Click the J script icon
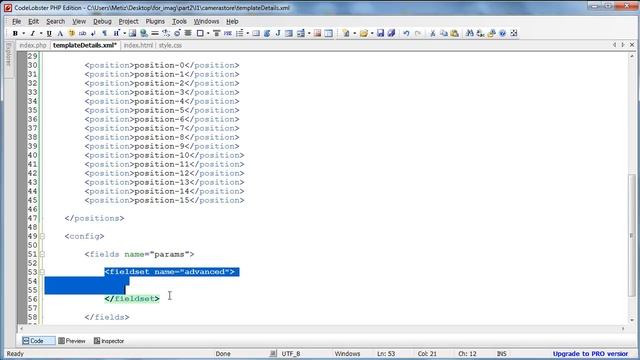Viewport: 640px width, 360px height. tap(278, 33)
